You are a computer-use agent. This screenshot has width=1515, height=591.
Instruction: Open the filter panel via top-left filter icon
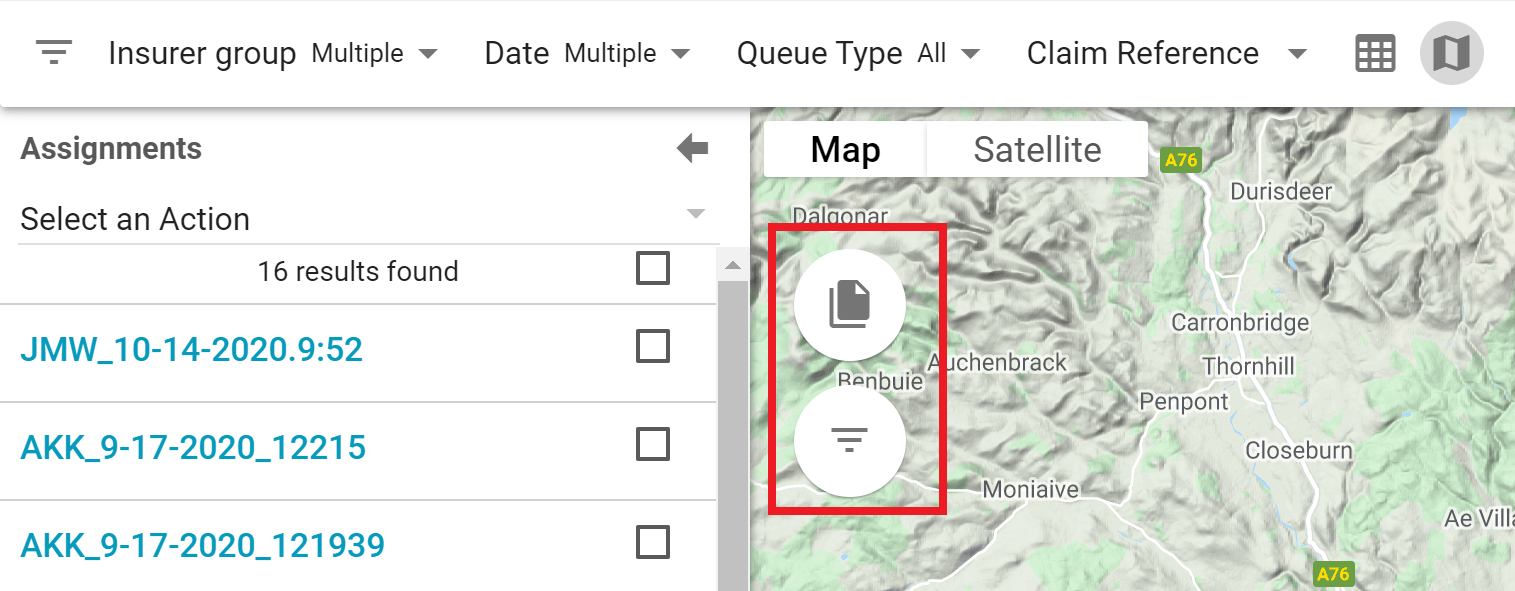click(53, 53)
